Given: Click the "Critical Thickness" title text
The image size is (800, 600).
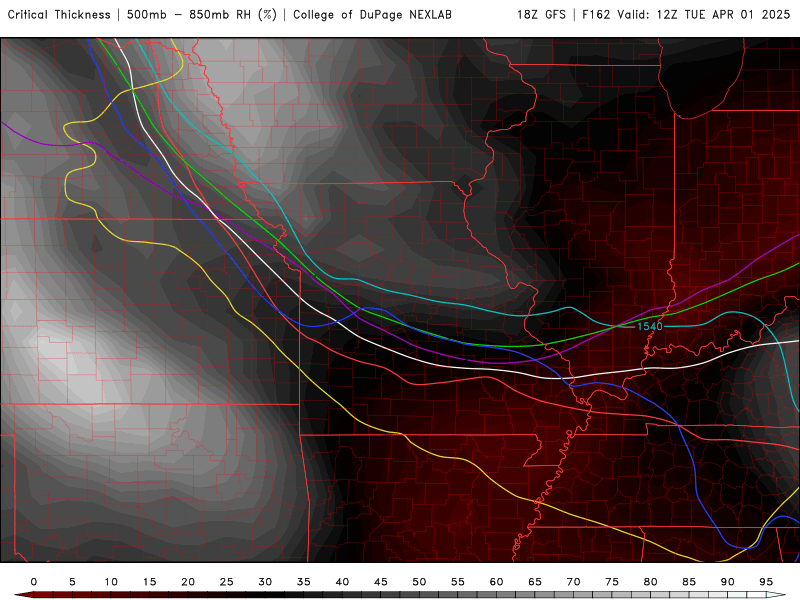Looking at the screenshot, I should point(59,15).
